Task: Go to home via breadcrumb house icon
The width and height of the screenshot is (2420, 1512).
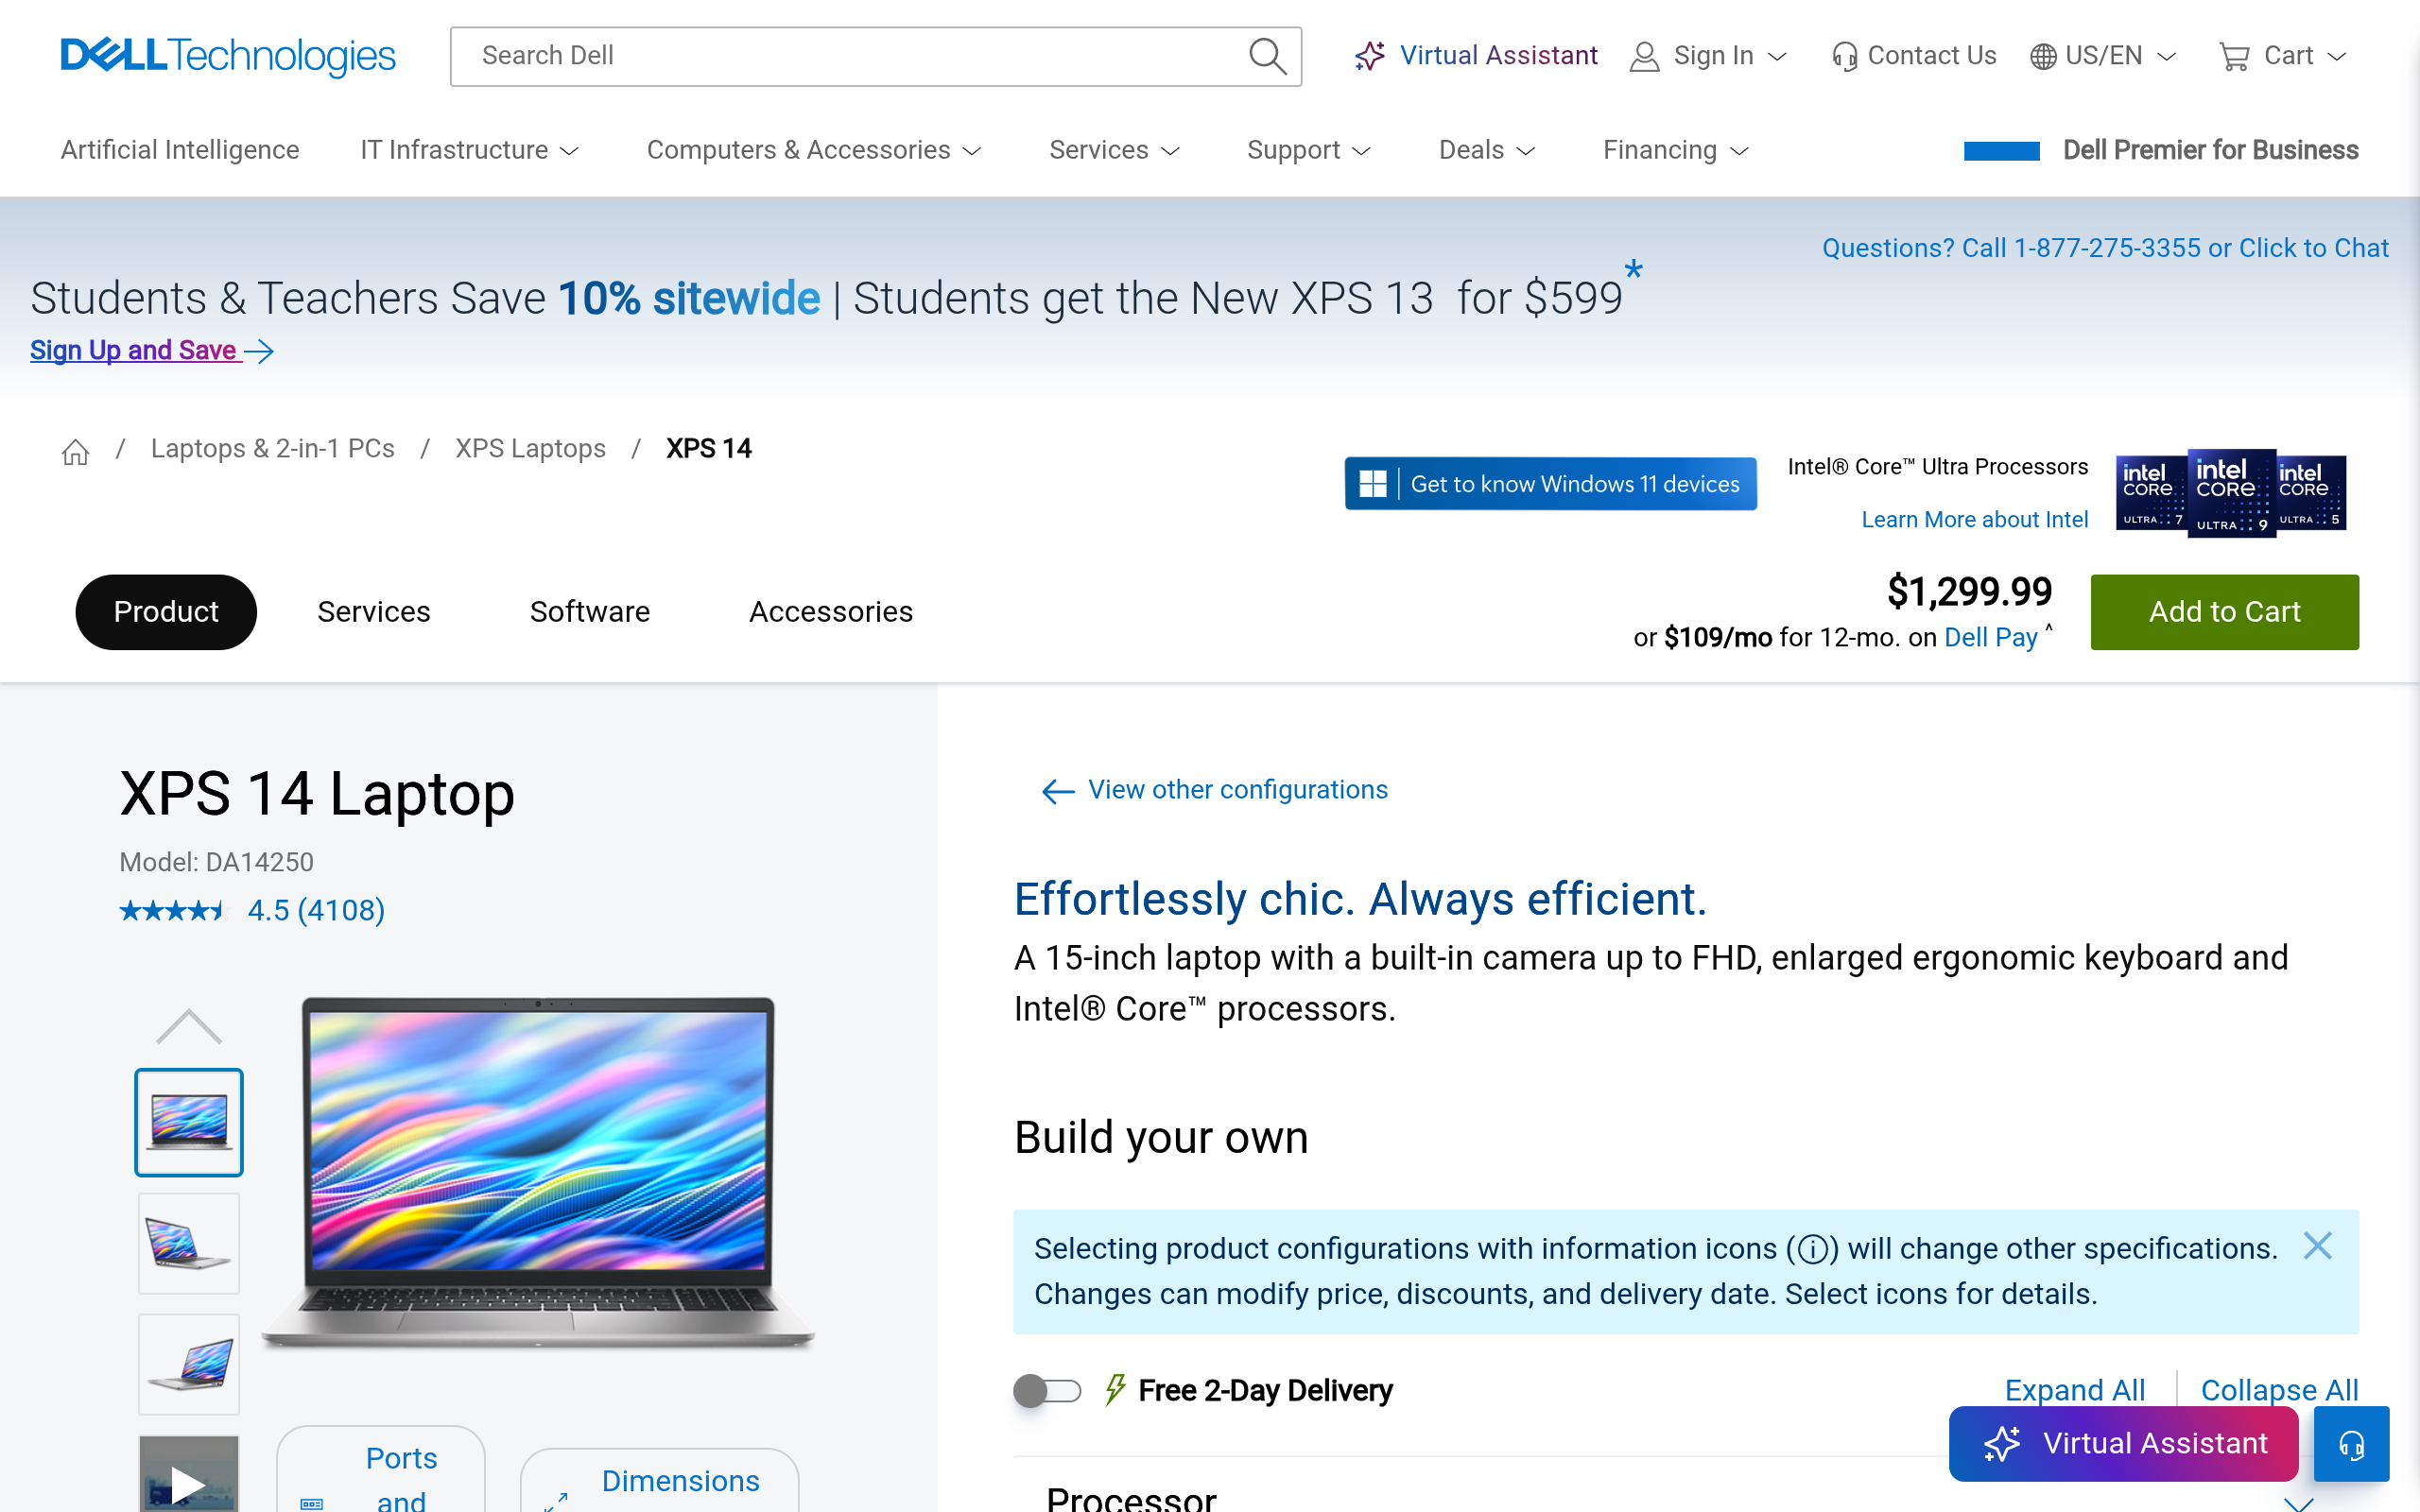Action: point(76,452)
